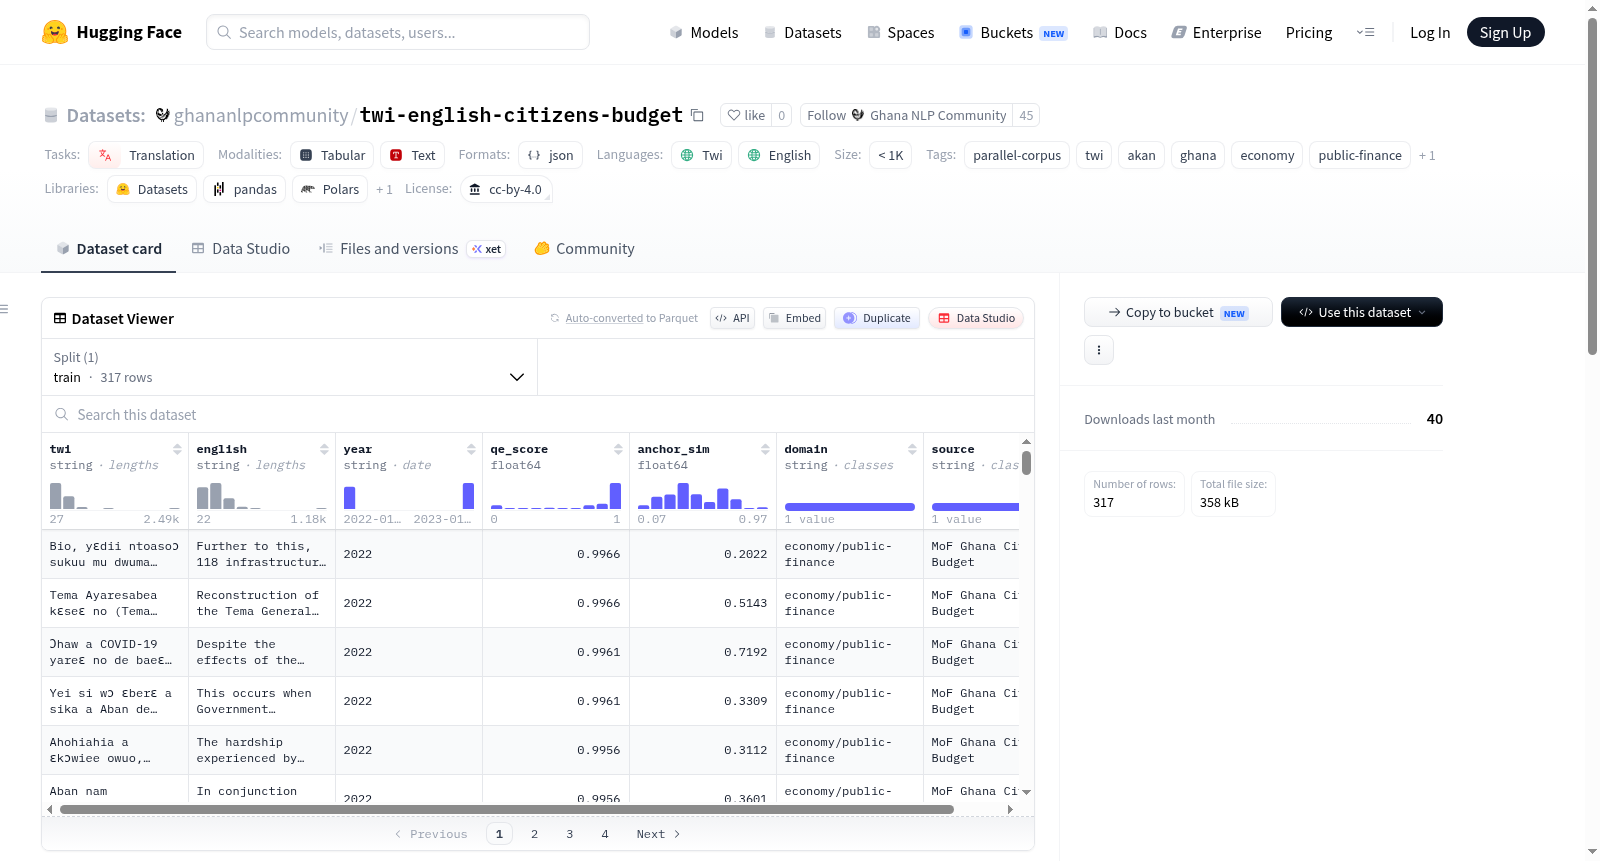Open the Data Studio tab
1600x861 pixels.
pyautogui.click(x=241, y=249)
